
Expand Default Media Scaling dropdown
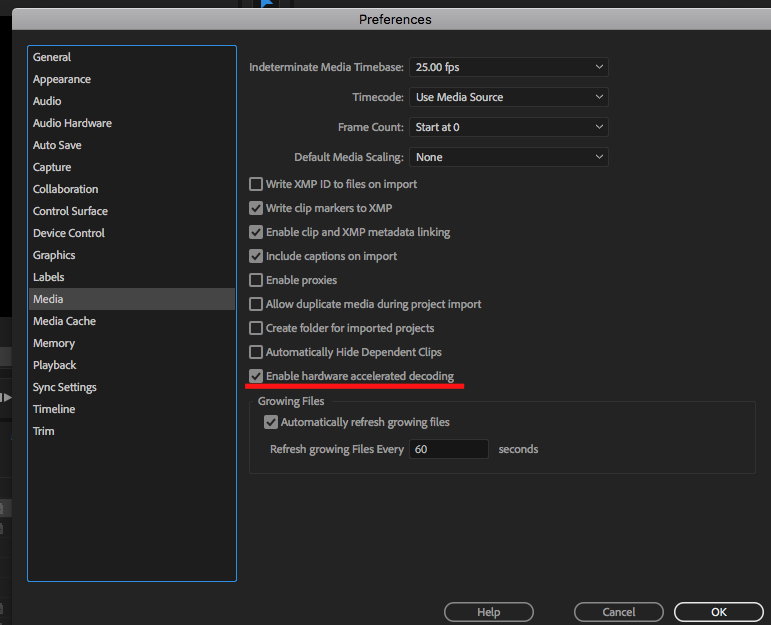click(508, 157)
